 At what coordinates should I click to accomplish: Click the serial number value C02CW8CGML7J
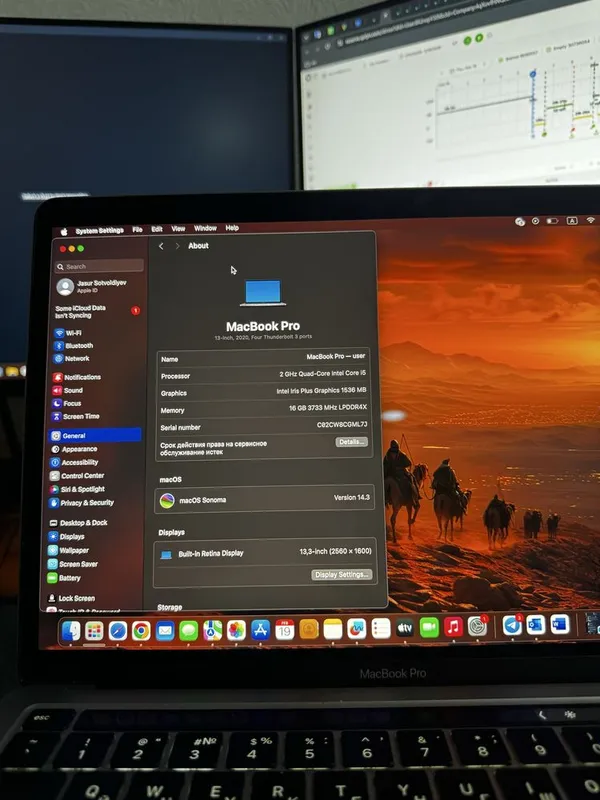click(x=342, y=424)
